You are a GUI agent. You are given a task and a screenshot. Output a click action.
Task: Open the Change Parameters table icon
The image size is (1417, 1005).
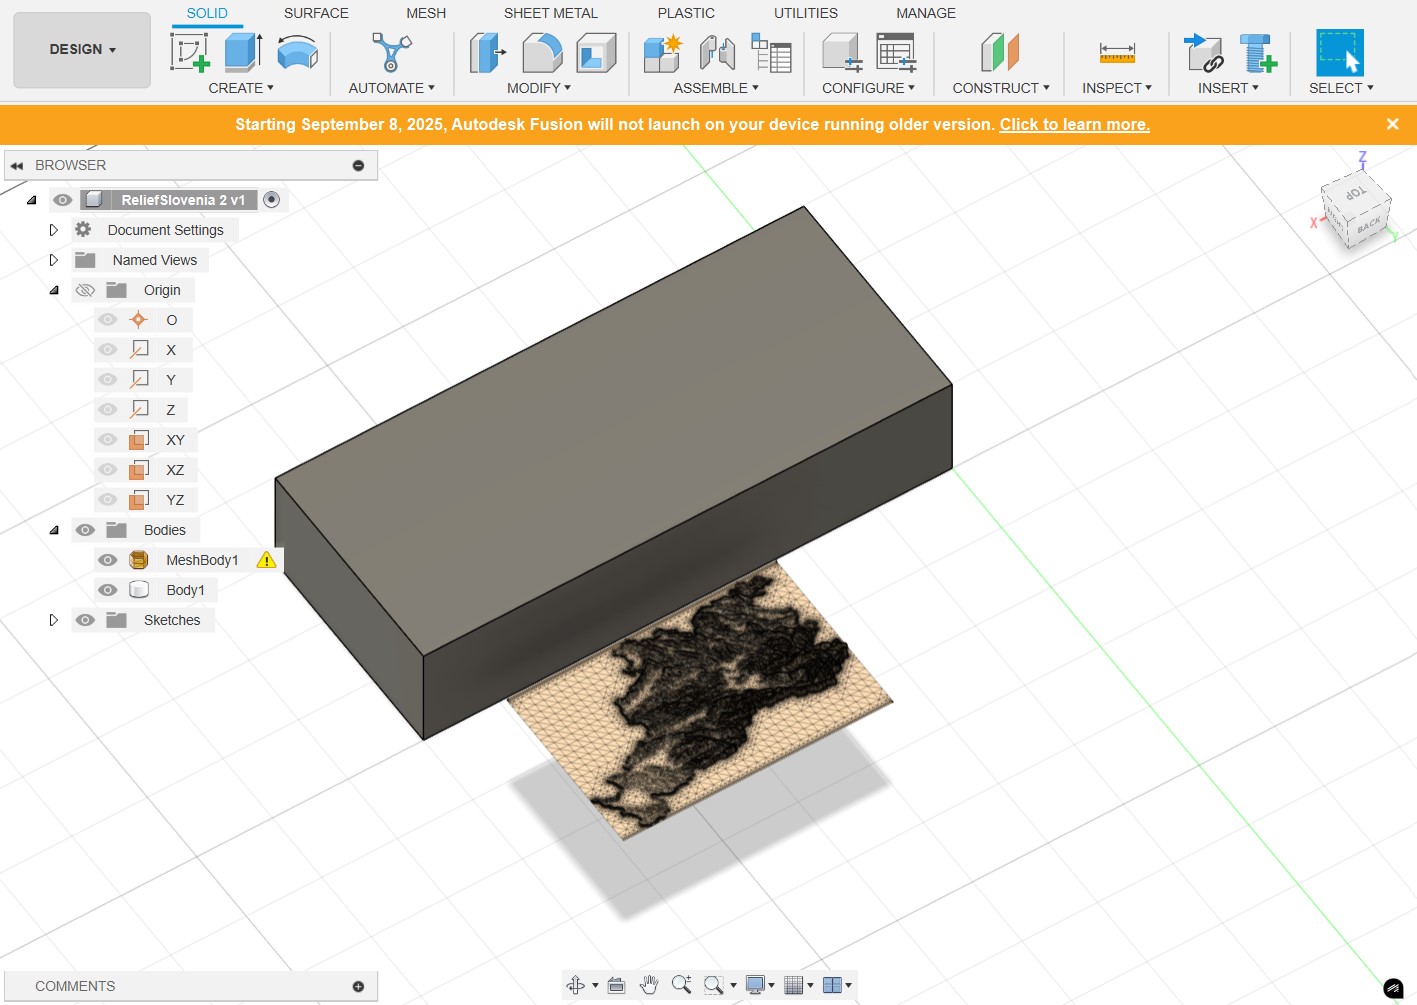896,52
